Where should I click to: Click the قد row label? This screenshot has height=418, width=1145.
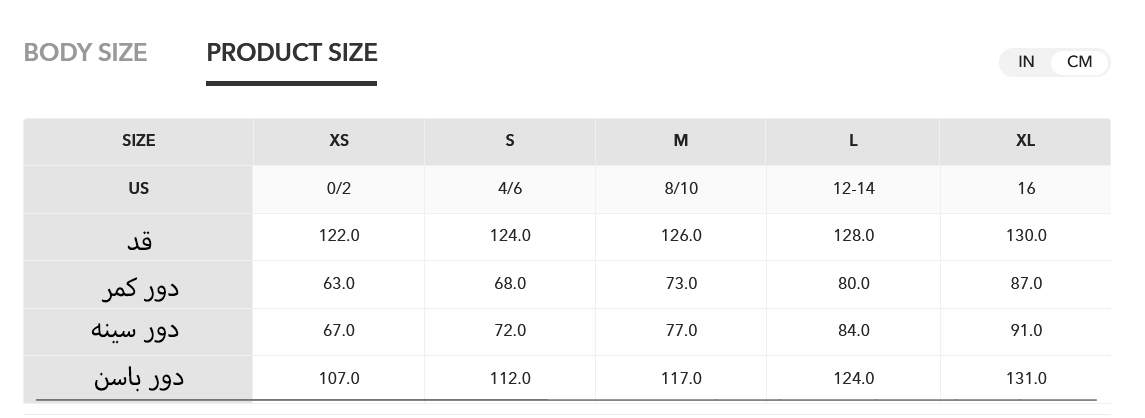coord(138,238)
